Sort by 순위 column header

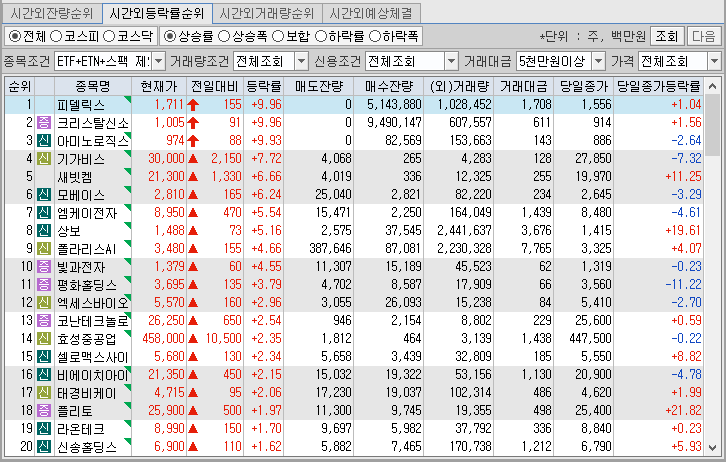tap(20, 86)
